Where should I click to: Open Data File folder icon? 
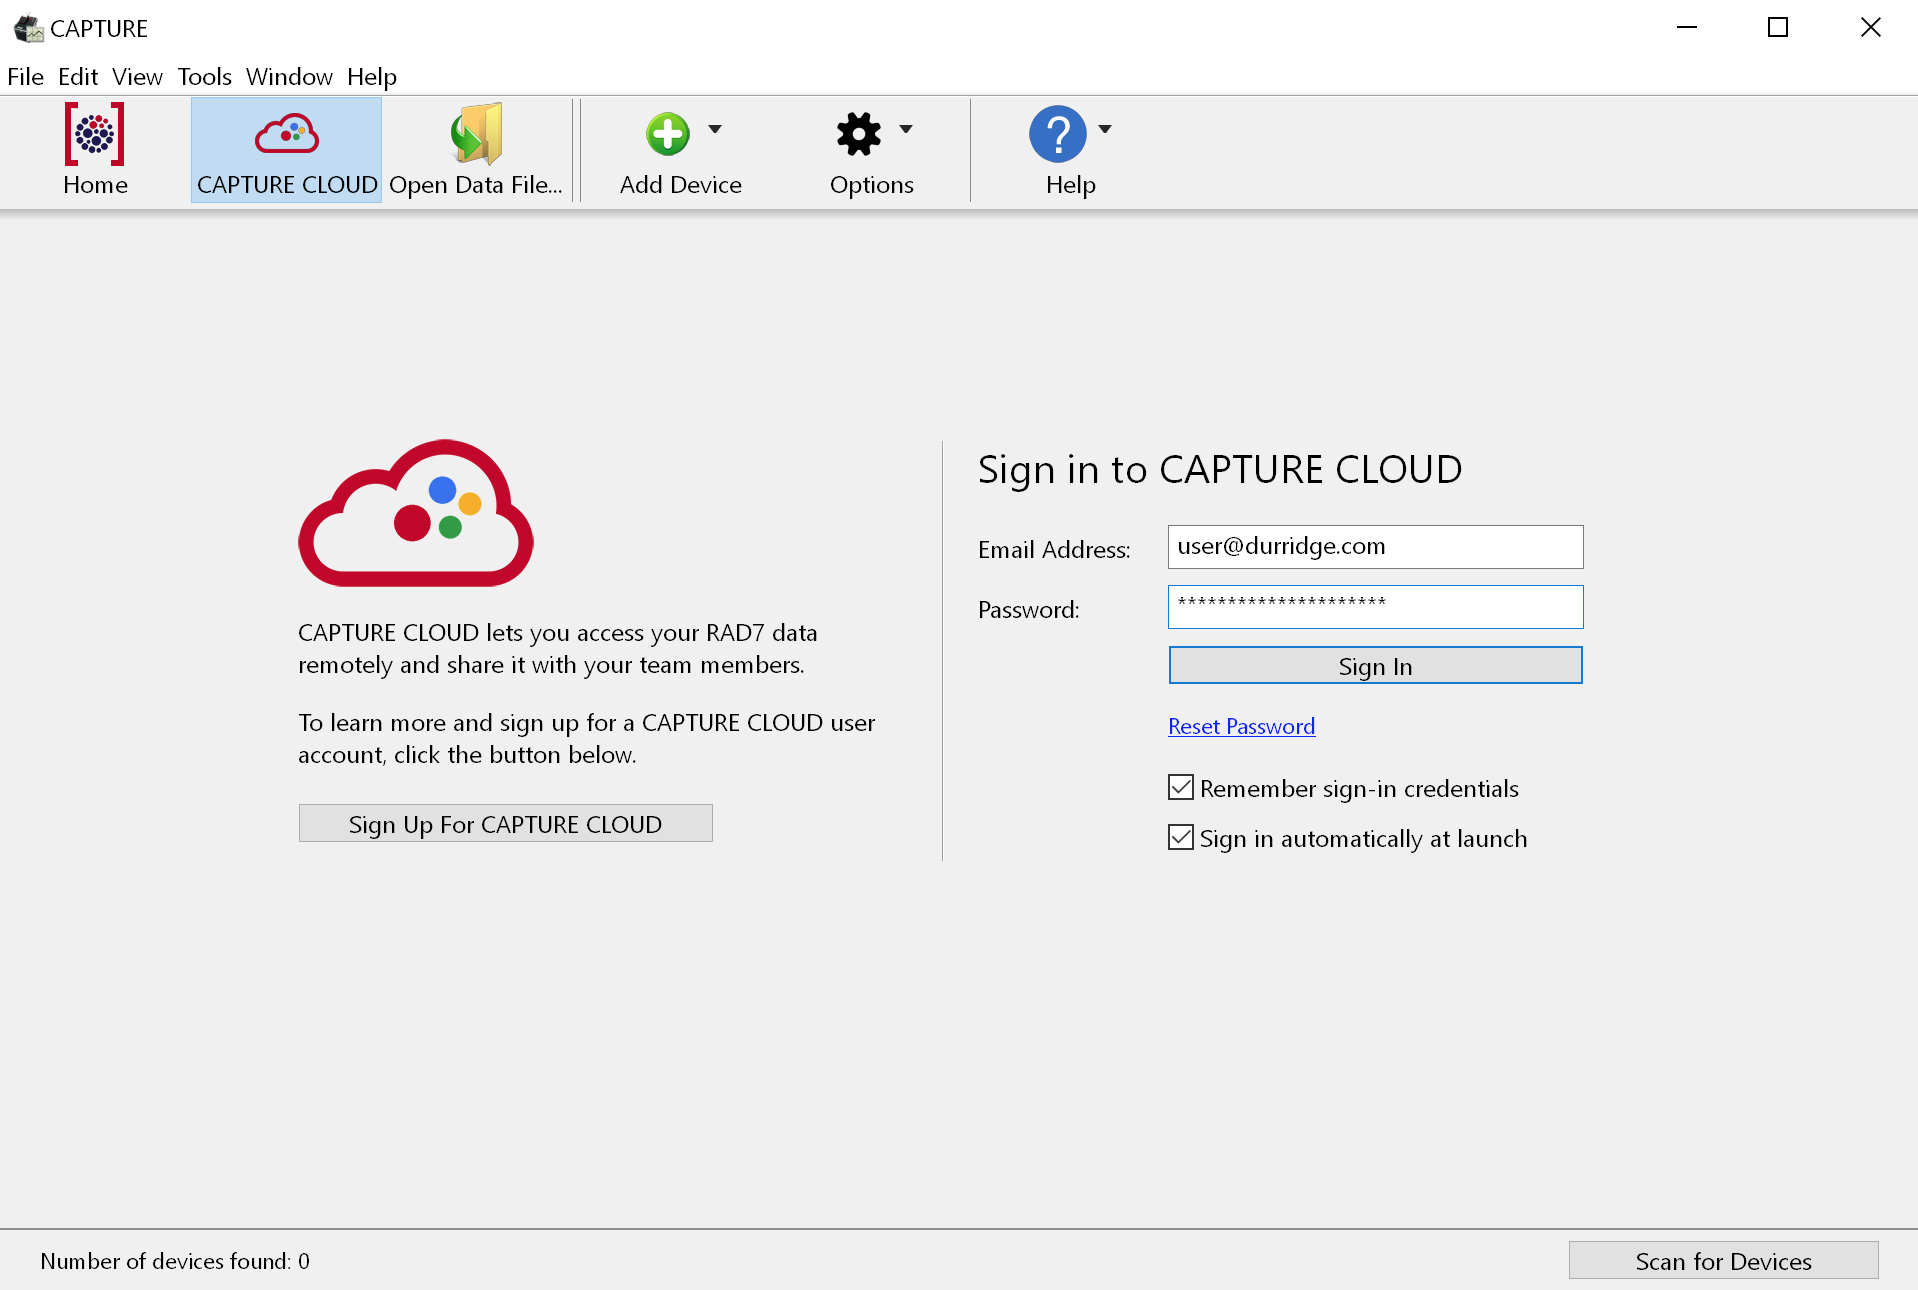(x=476, y=134)
